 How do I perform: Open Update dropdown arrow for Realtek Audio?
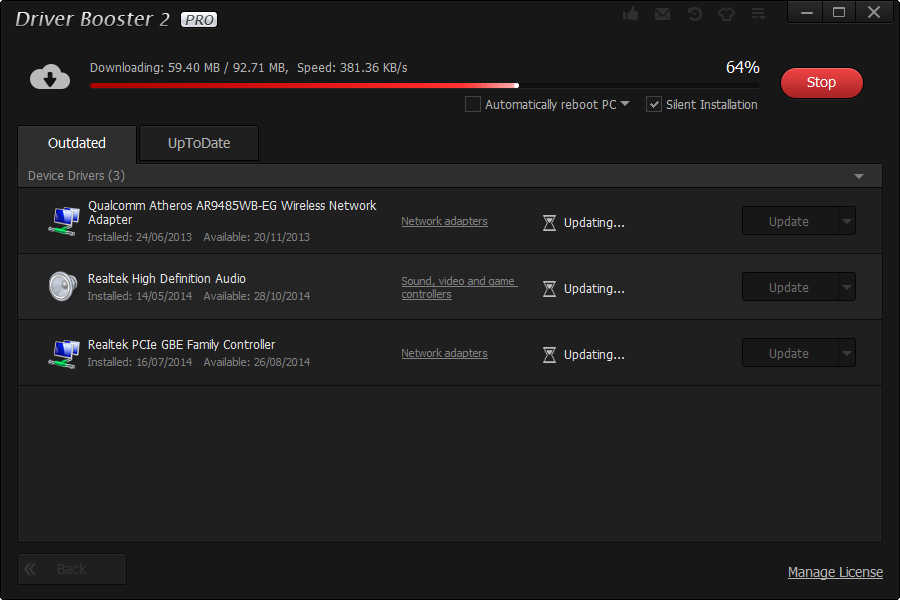pyautogui.click(x=847, y=287)
